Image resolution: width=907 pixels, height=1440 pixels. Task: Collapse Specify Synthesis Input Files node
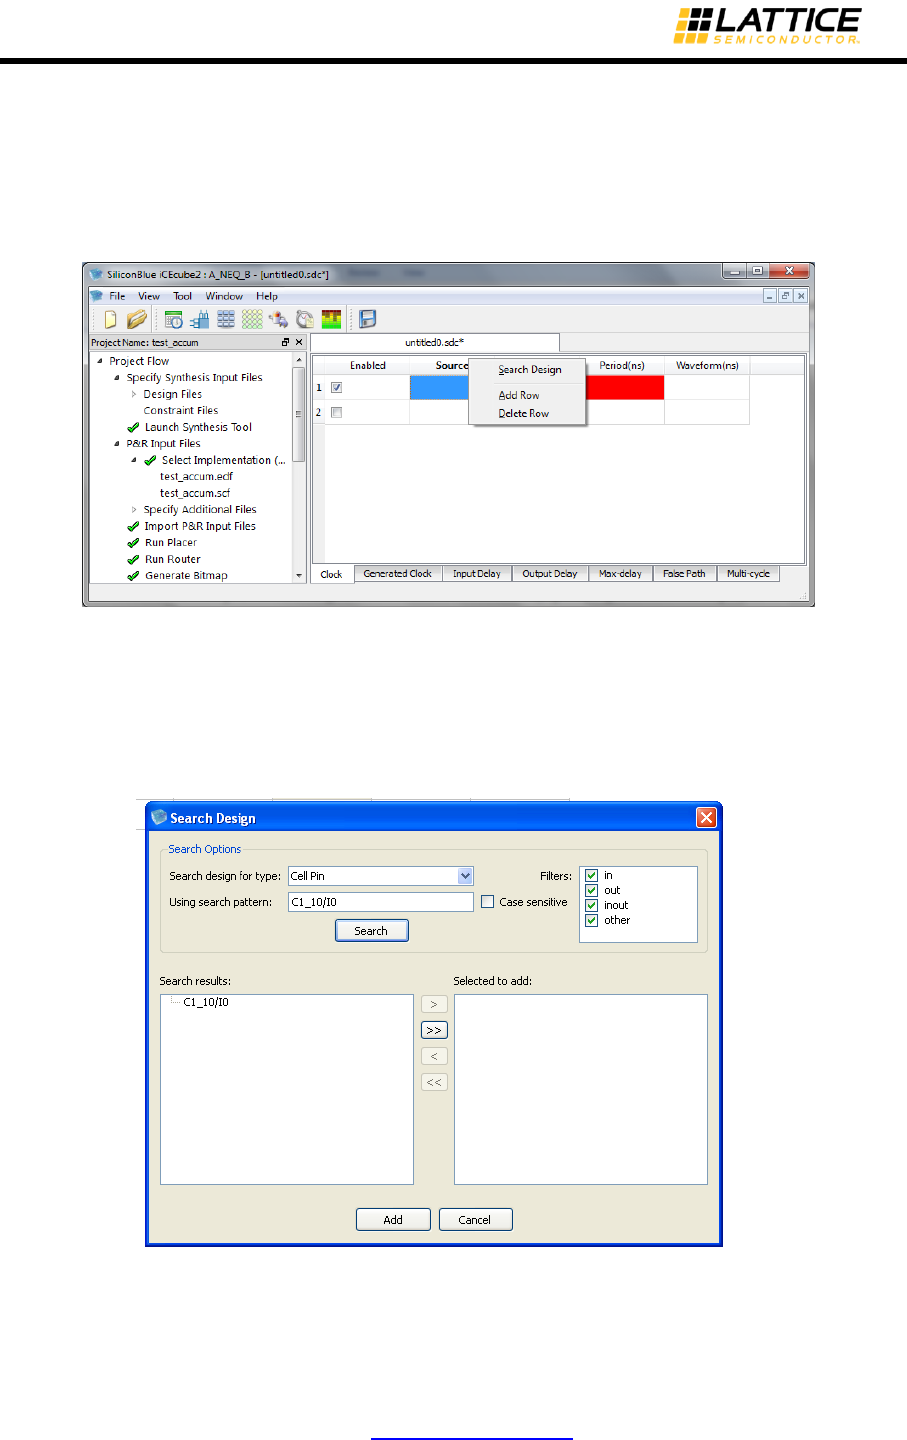(x=117, y=378)
